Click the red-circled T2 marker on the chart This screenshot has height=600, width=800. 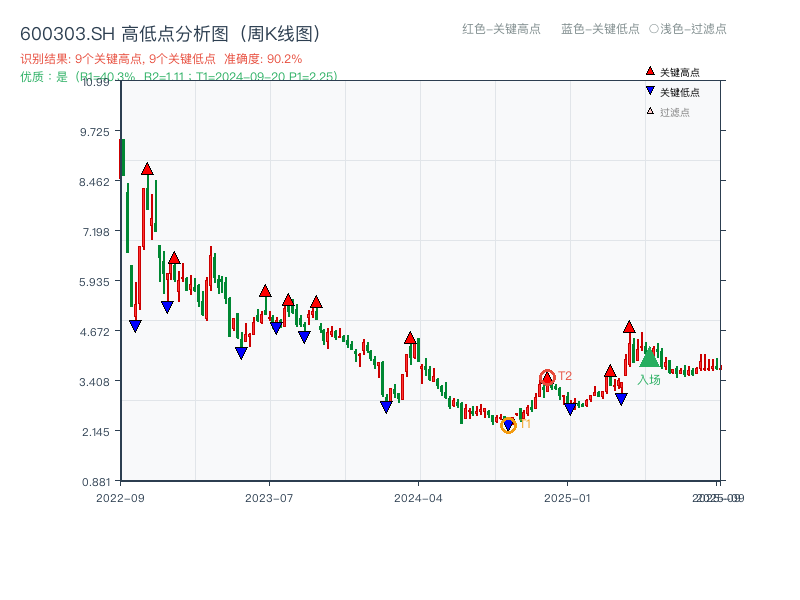548,376
